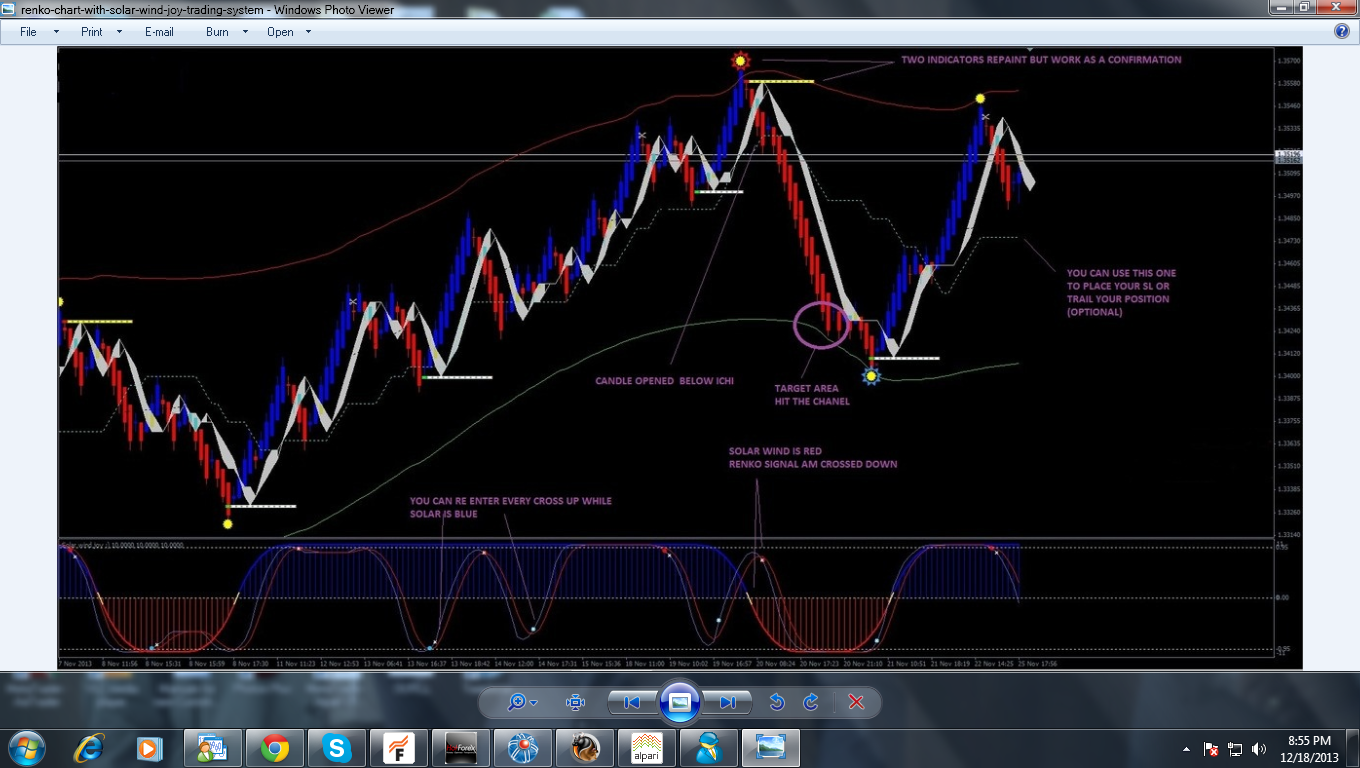This screenshot has height=768, width=1360.
Task: Delete the picture with red X
Action: pyautogui.click(x=856, y=702)
